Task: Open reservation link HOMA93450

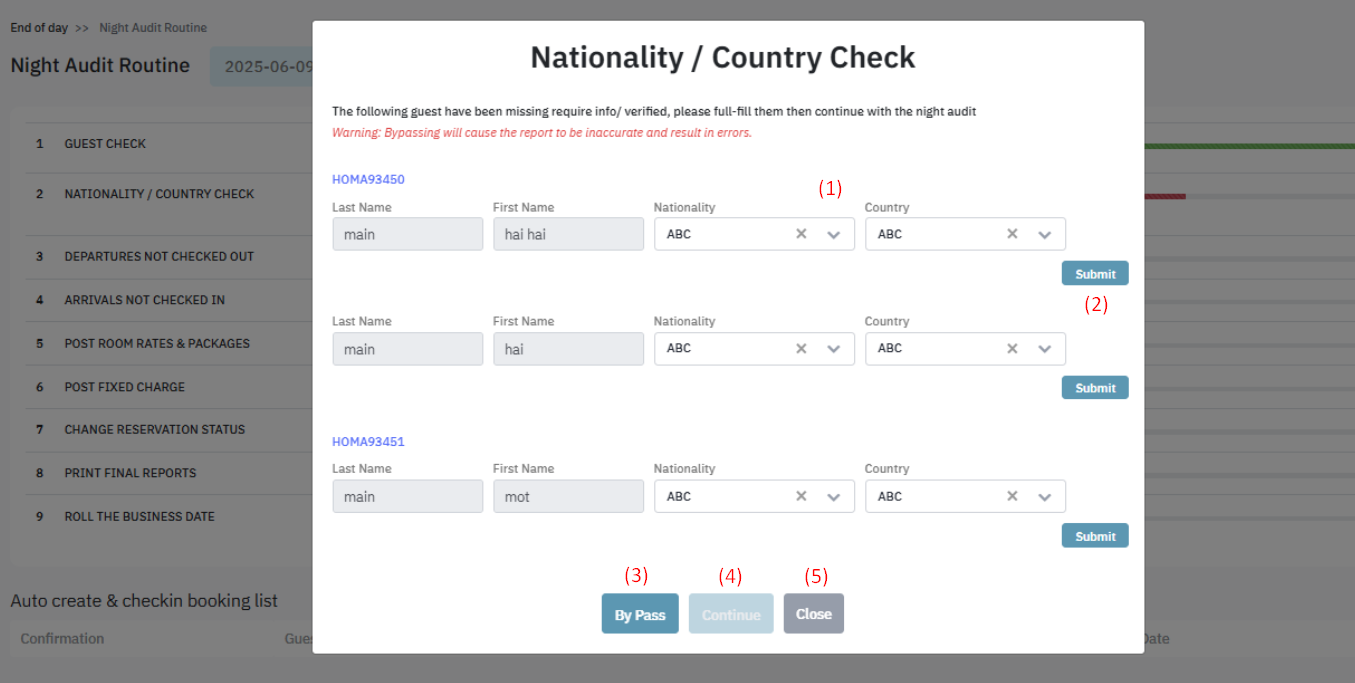Action: [x=368, y=180]
